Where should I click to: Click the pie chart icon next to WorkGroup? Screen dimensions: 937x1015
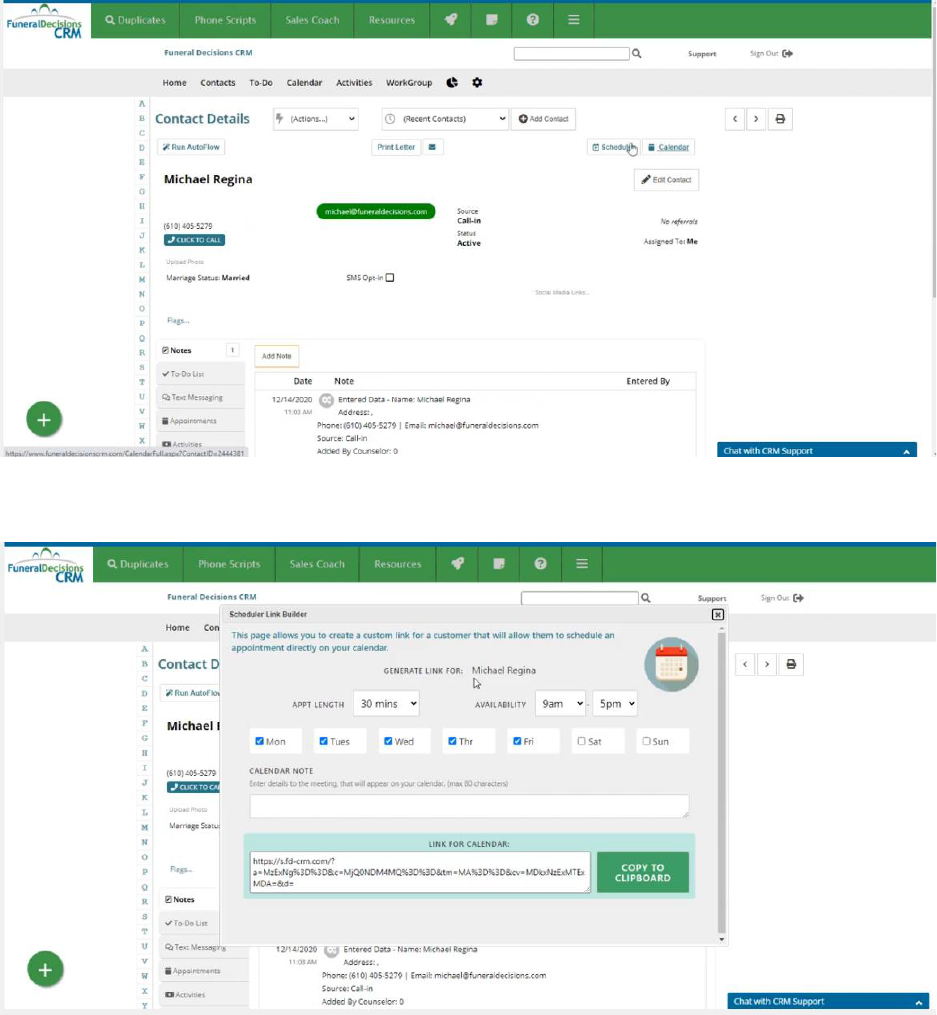point(453,83)
